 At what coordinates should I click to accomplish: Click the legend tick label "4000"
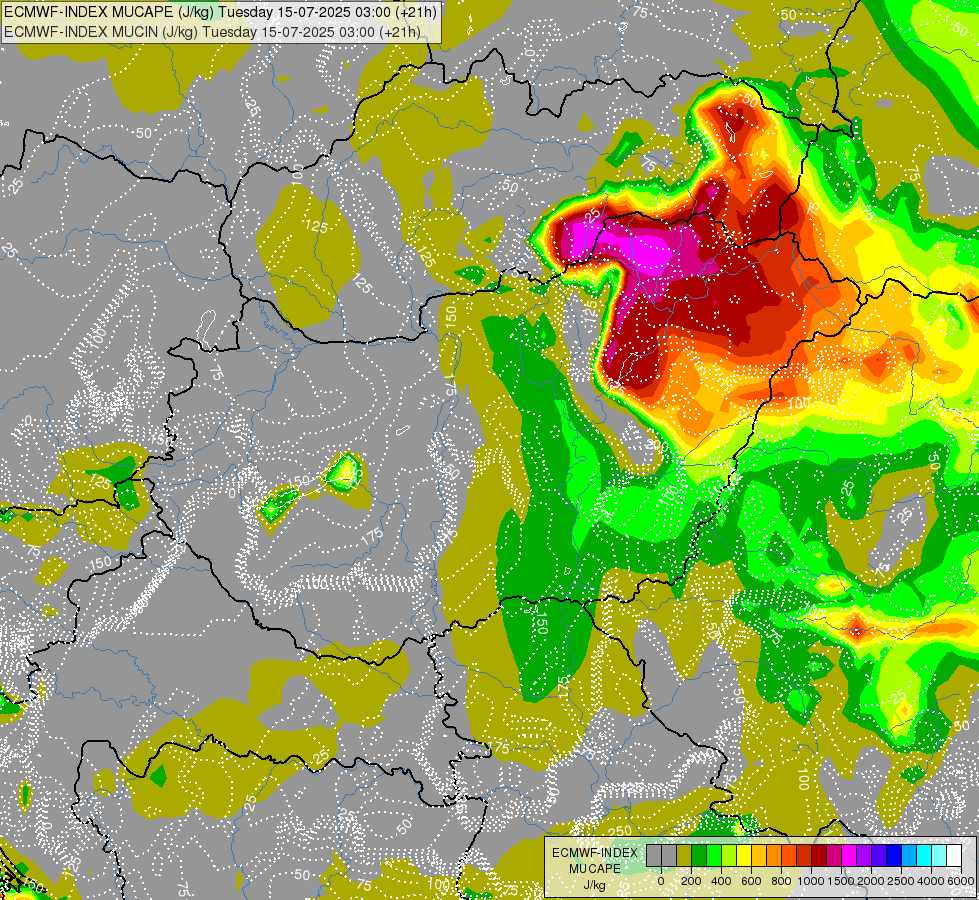coord(931,881)
